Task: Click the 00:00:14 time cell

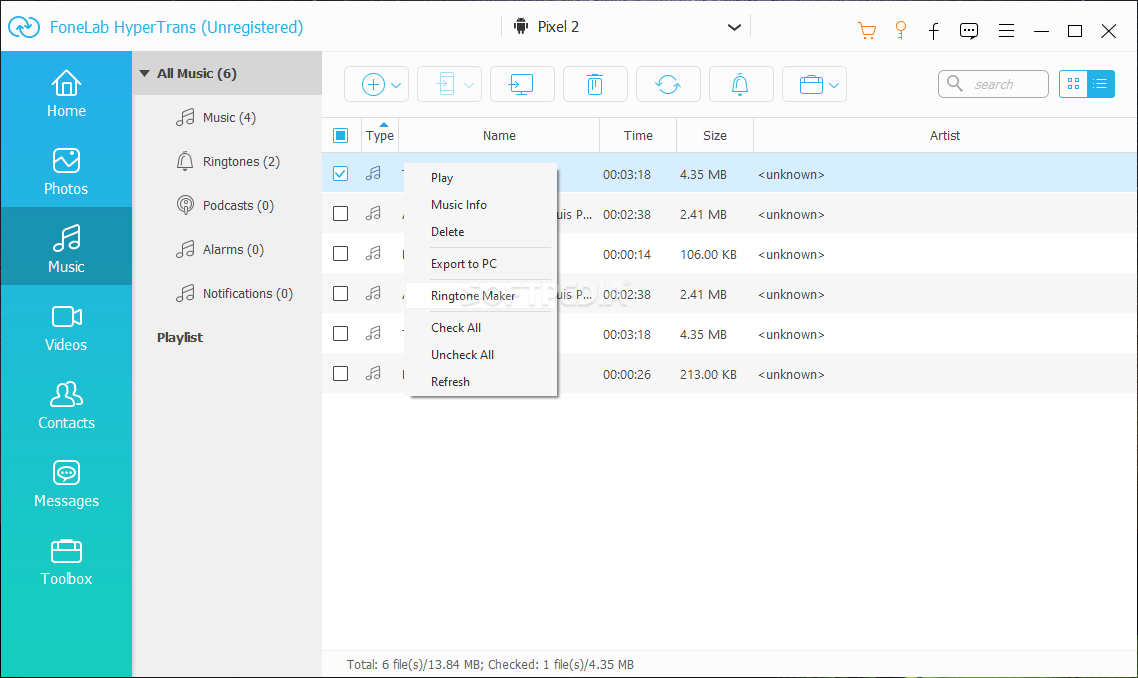Action: (x=627, y=255)
